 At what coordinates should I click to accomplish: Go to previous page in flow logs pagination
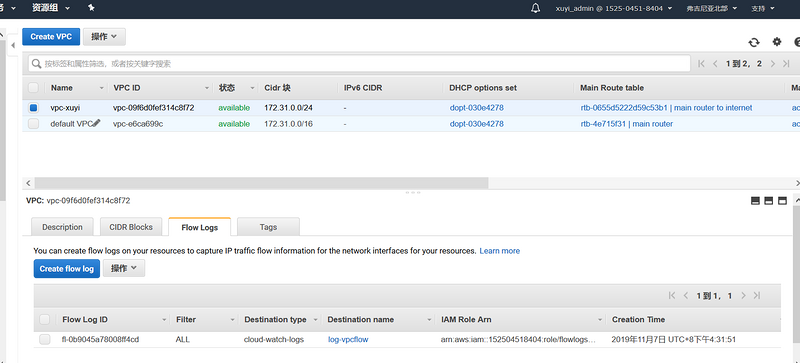point(686,296)
